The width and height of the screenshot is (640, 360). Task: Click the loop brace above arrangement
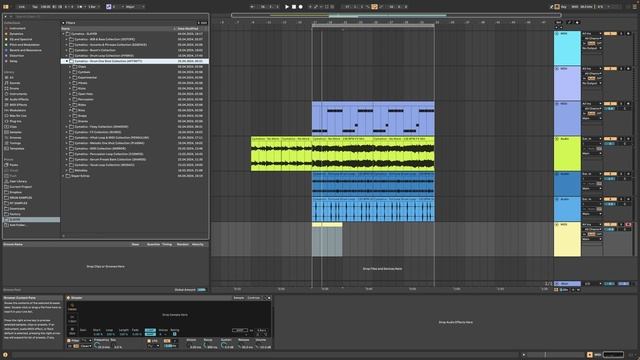point(373,25)
